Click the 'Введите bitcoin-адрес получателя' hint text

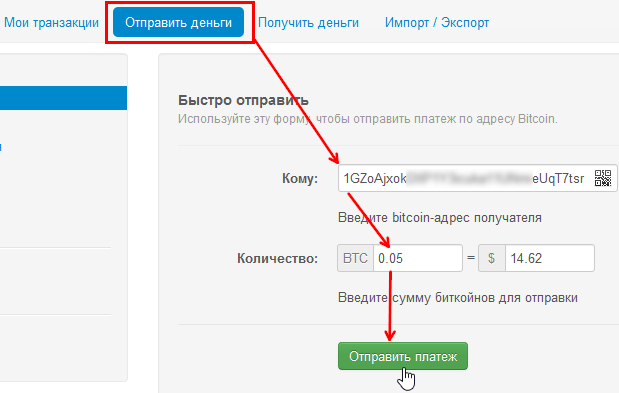pos(440,218)
